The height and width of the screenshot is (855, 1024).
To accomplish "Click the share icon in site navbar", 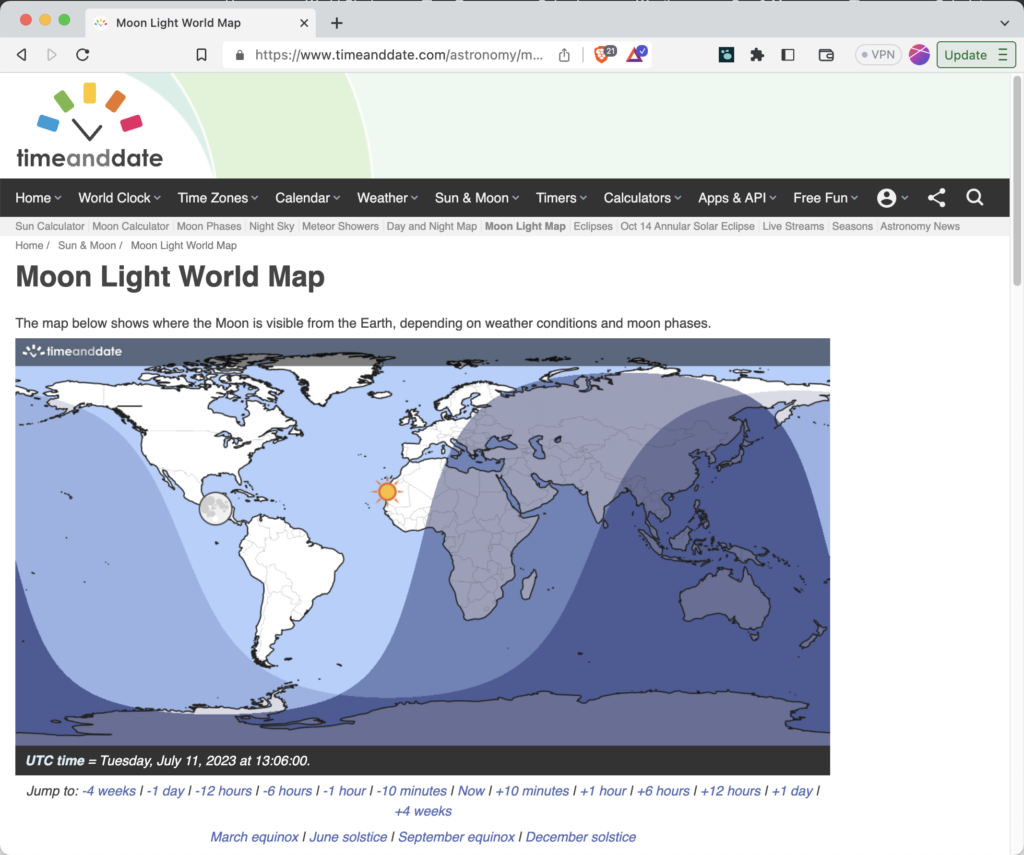I will coord(936,197).
